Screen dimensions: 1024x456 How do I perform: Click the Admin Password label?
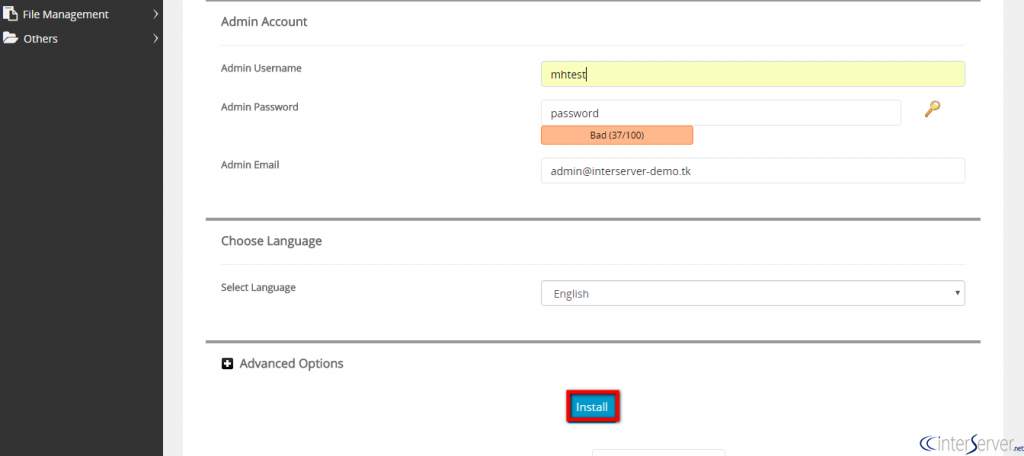click(260, 107)
